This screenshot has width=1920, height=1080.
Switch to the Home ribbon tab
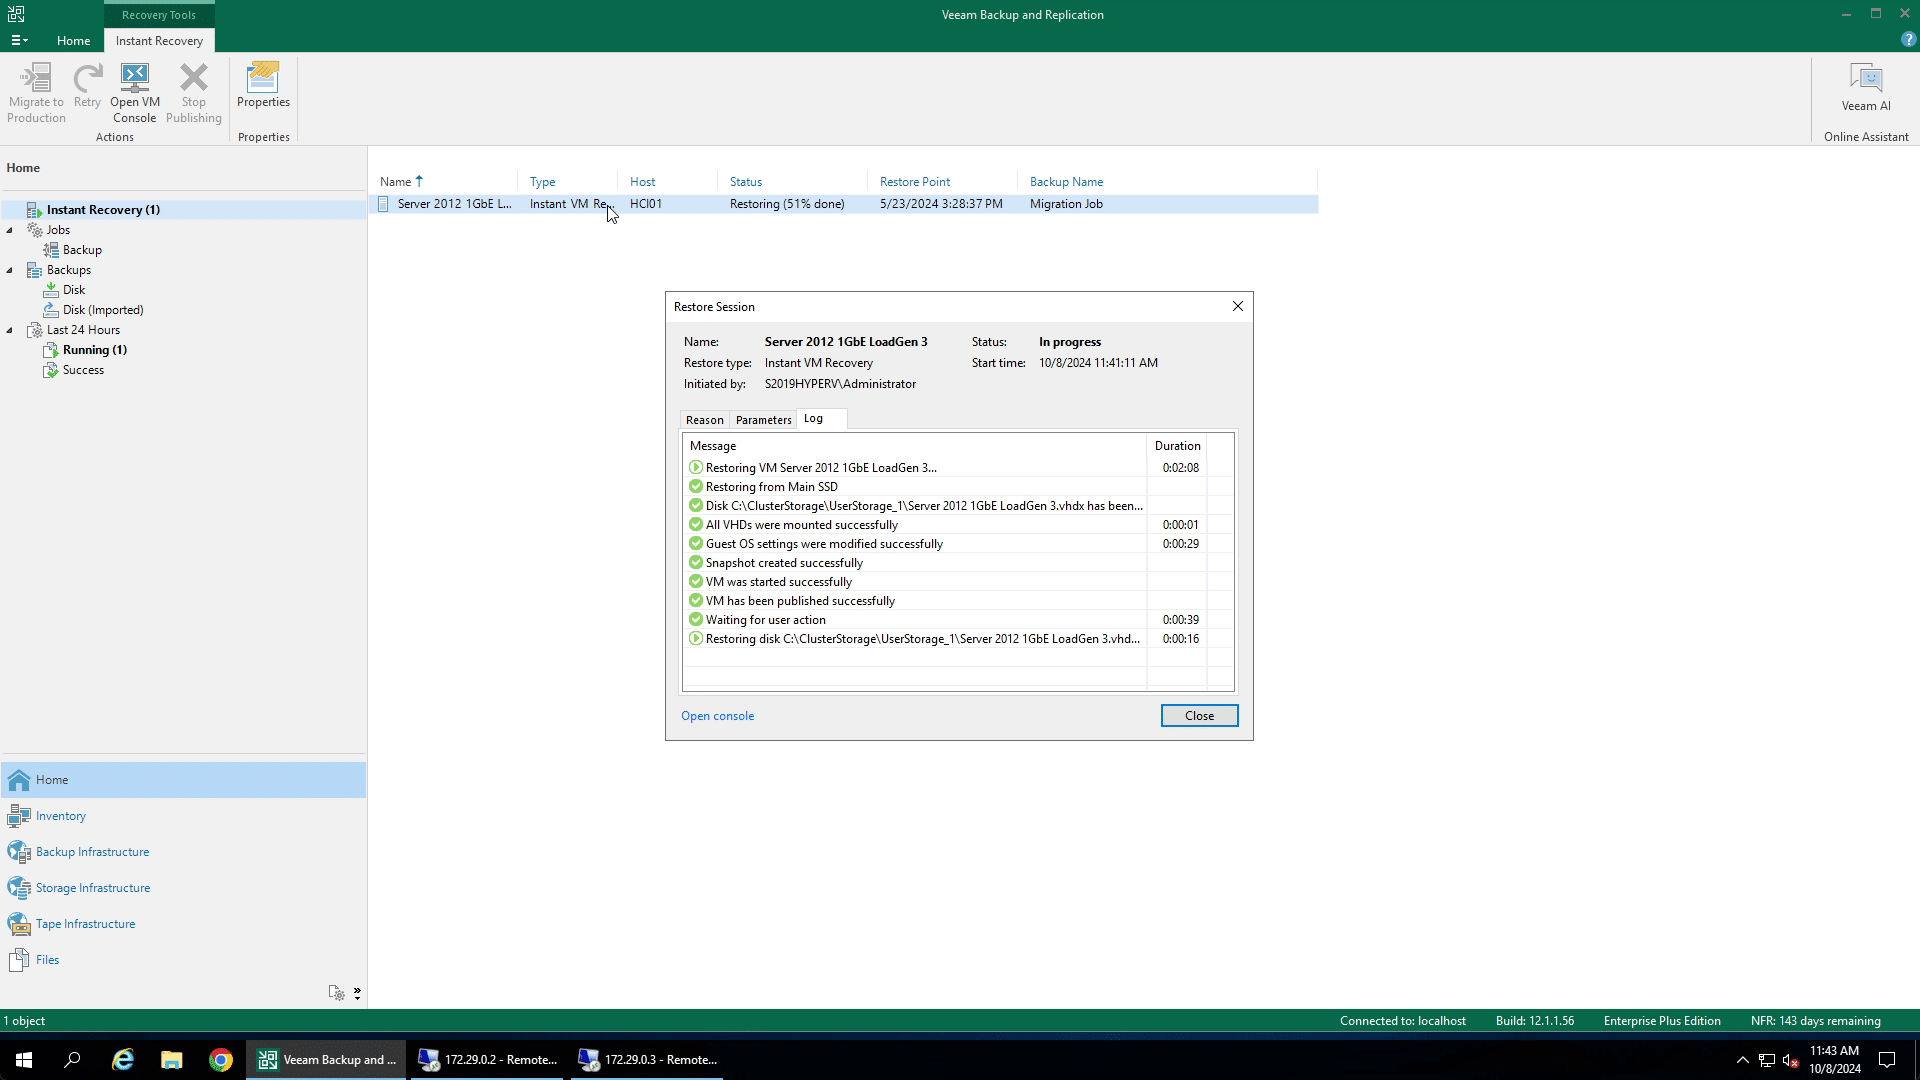coord(73,41)
